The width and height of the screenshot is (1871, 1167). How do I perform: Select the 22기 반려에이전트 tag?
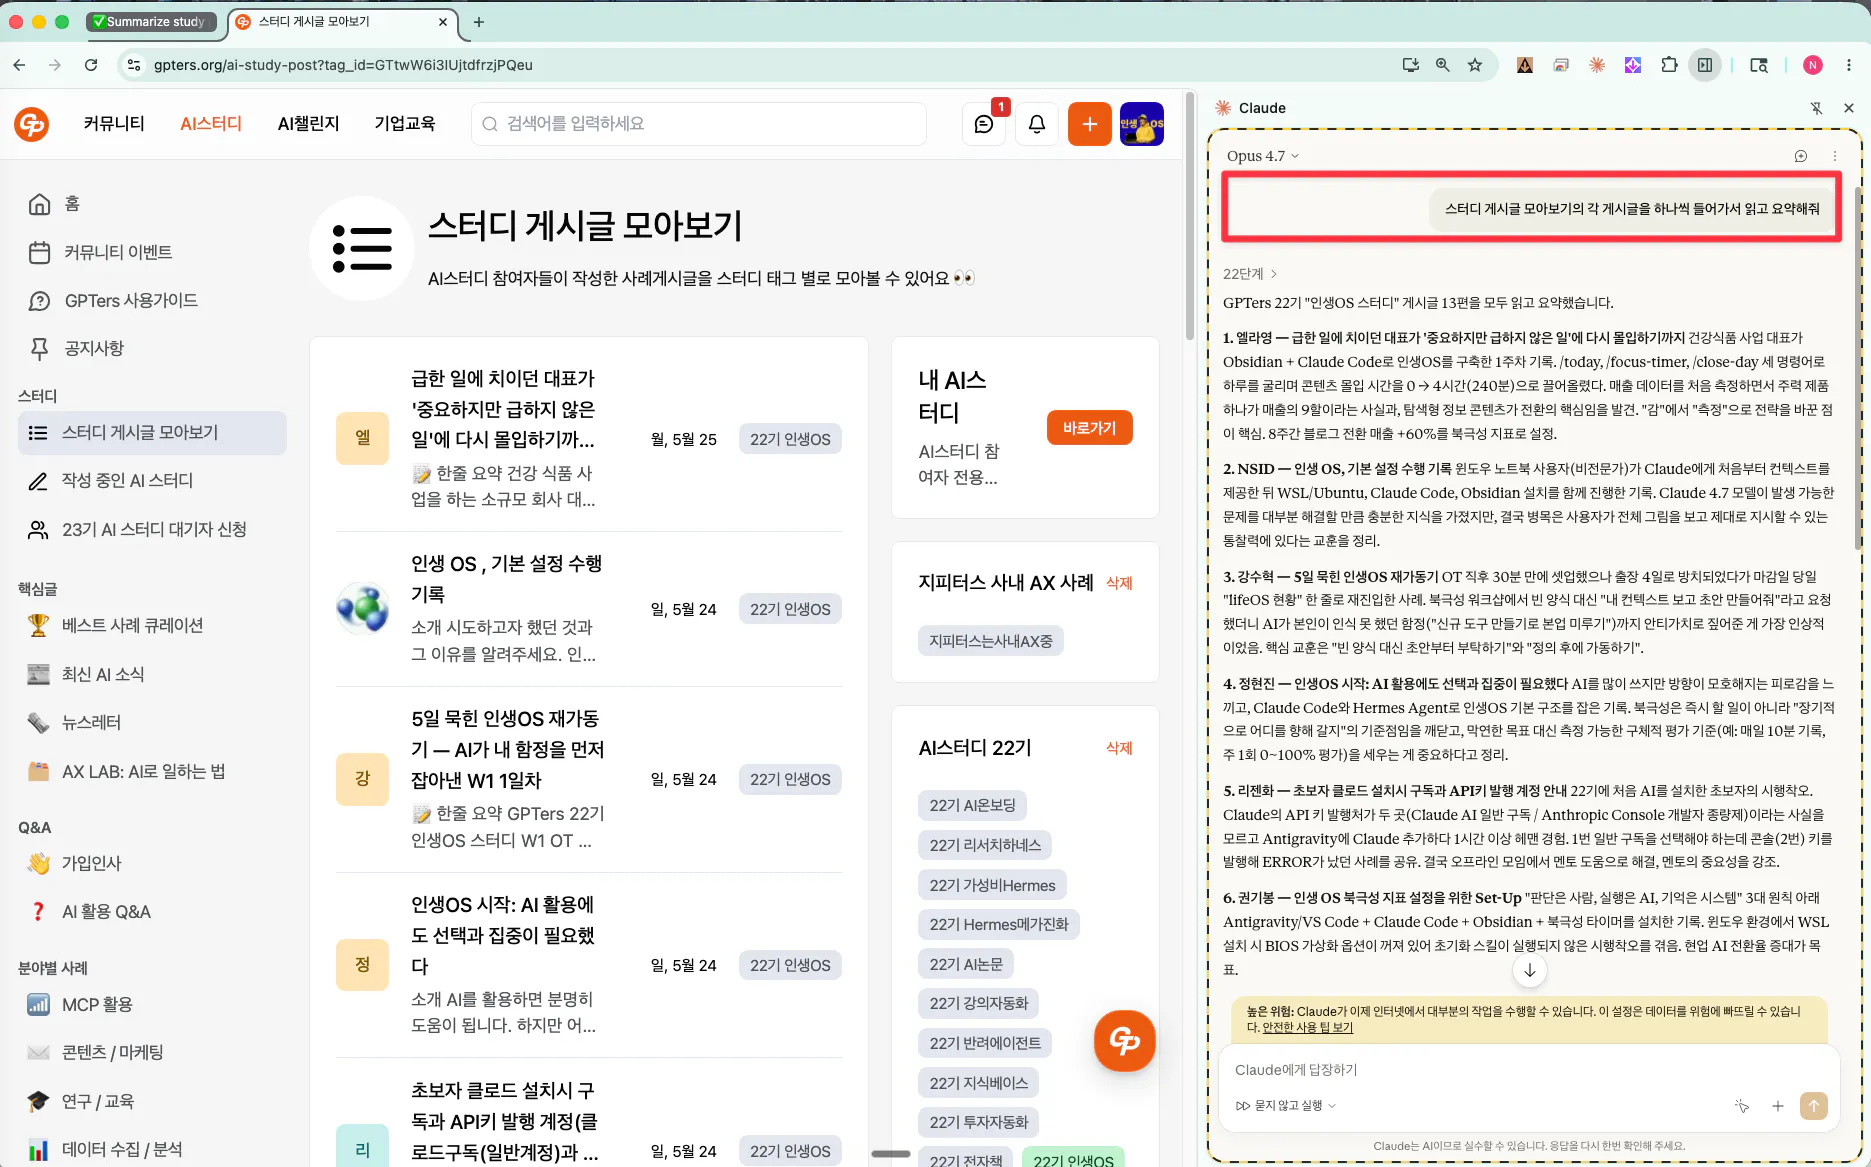tap(985, 1043)
